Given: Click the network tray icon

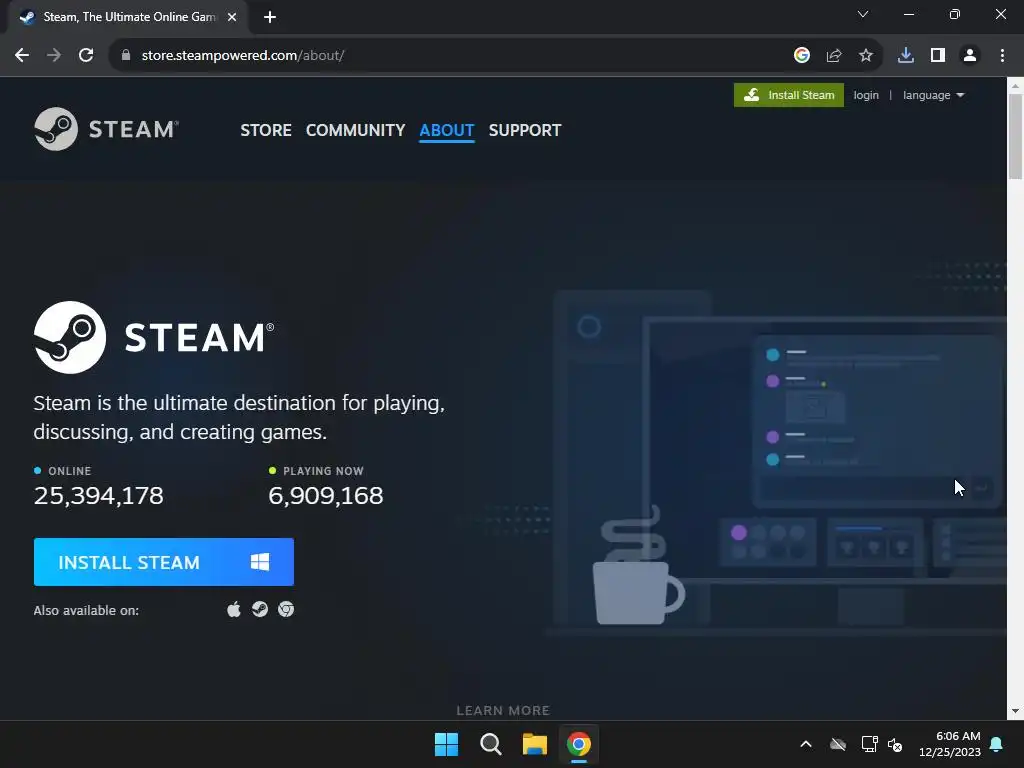Looking at the screenshot, I should [869, 744].
